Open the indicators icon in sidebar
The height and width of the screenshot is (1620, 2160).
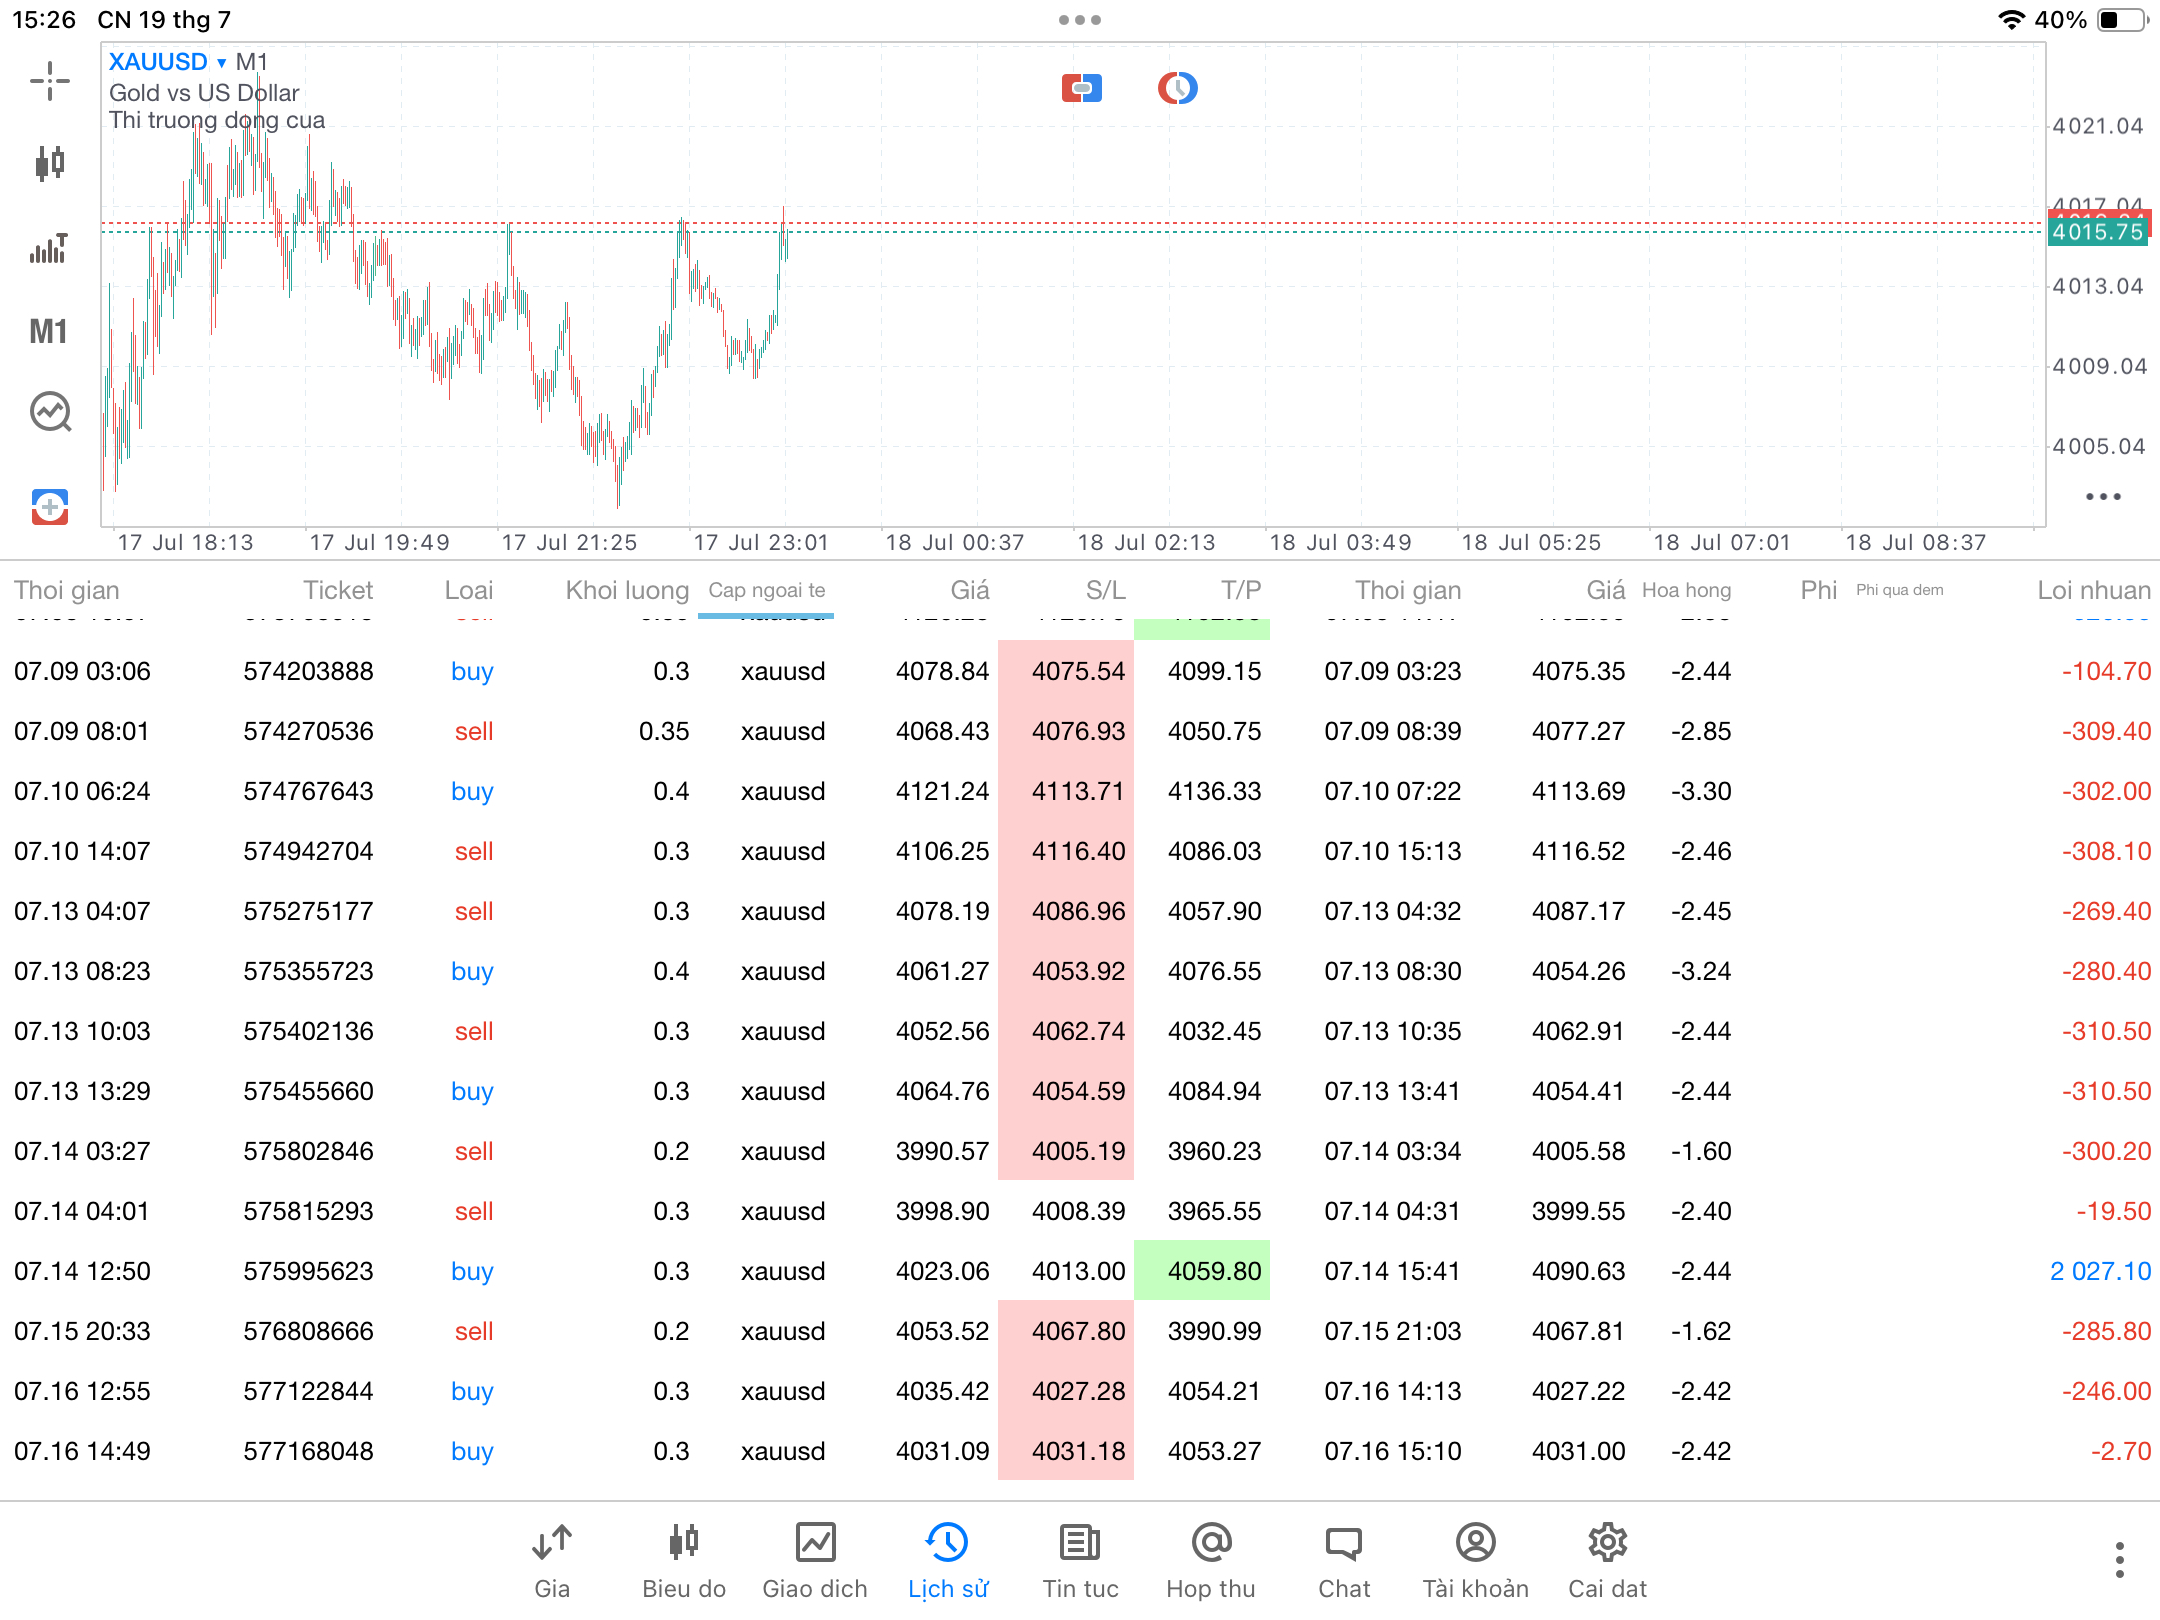pyautogui.click(x=49, y=247)
